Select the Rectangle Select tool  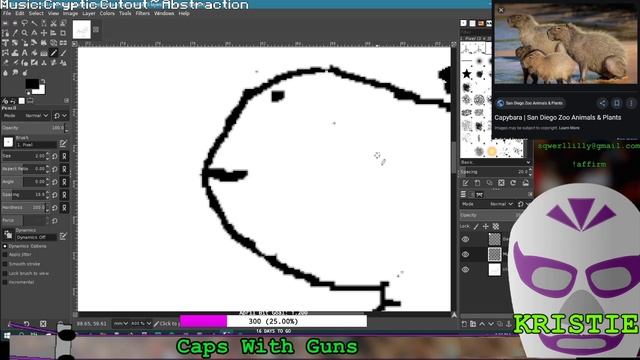(x=5, y=23)
